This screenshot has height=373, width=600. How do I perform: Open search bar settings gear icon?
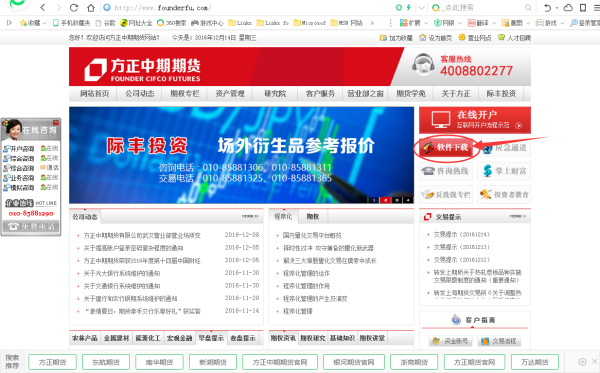(x=582, y=362)
